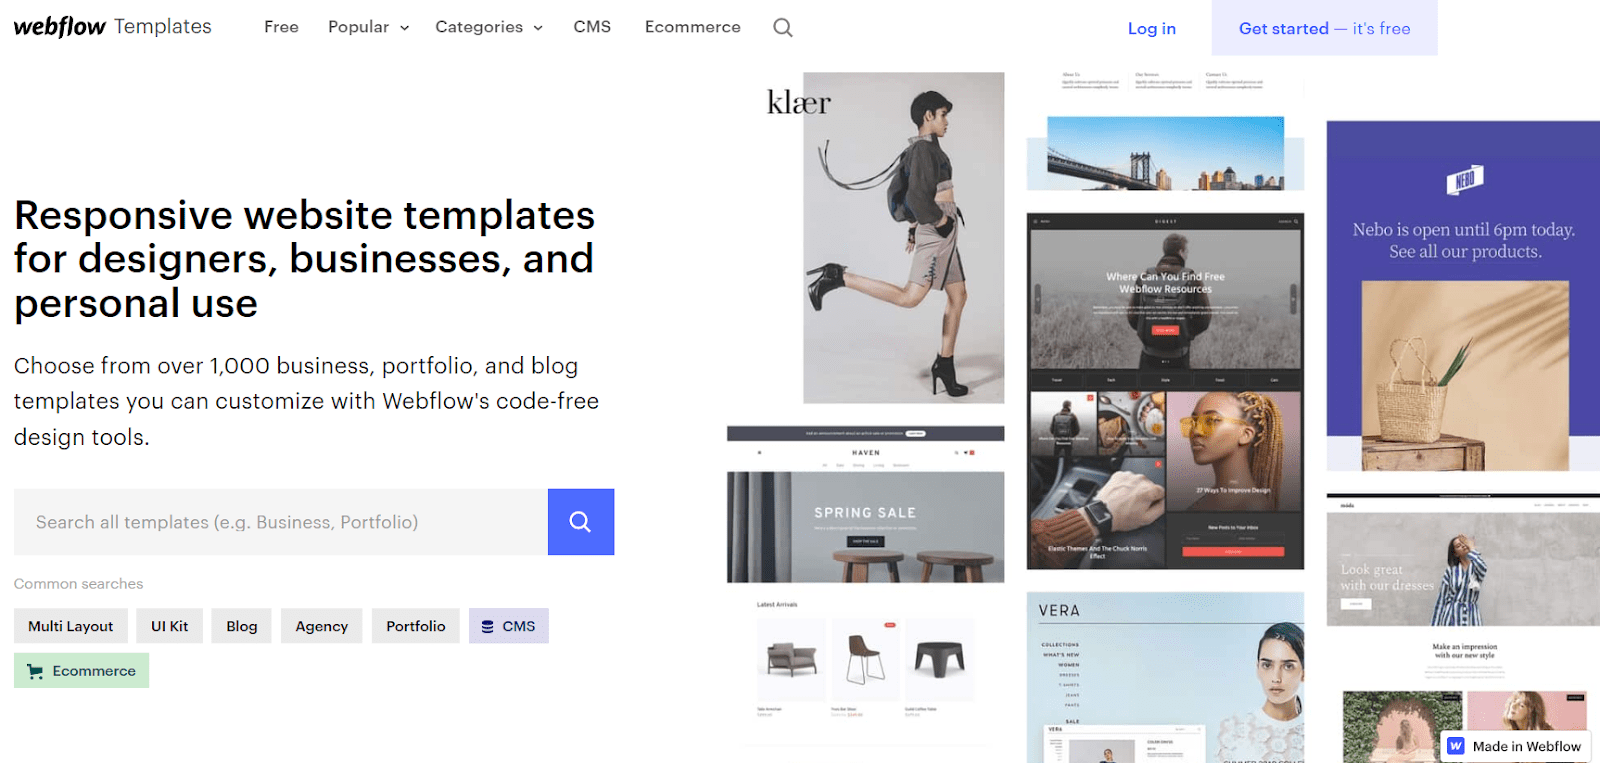Open the Webflow Templates logo link
Screen dimensions: 1600x763
[112, 27]
